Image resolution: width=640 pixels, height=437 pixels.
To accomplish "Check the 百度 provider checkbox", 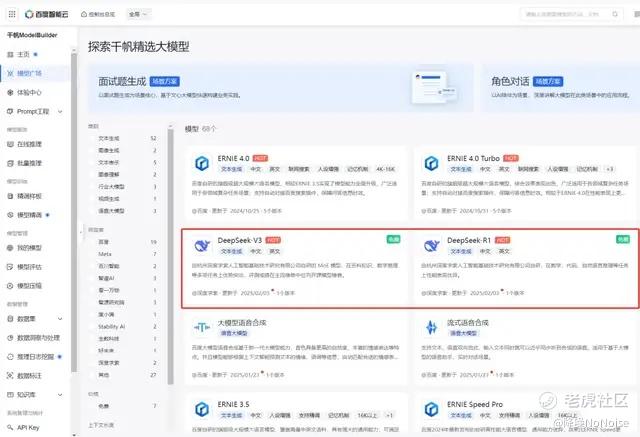I will click(93, 242).
